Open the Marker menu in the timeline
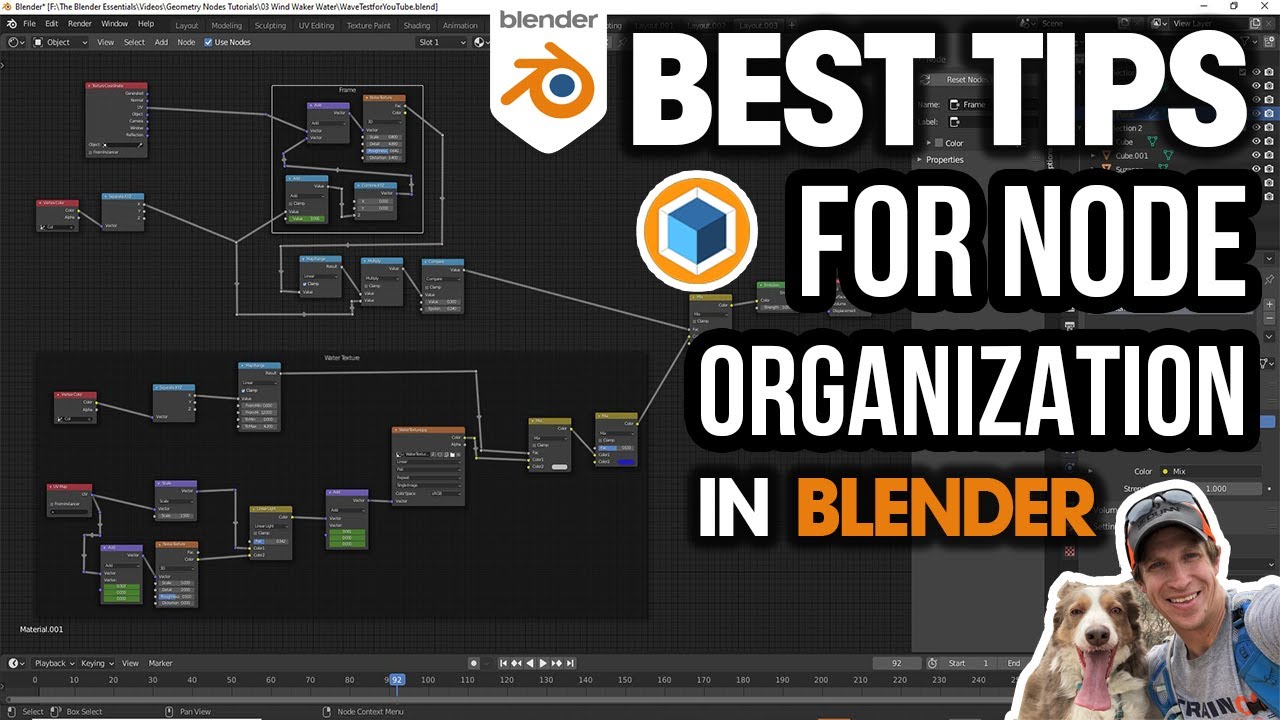Viewport: 1280px width, 720px height. (x=160, y=663)
